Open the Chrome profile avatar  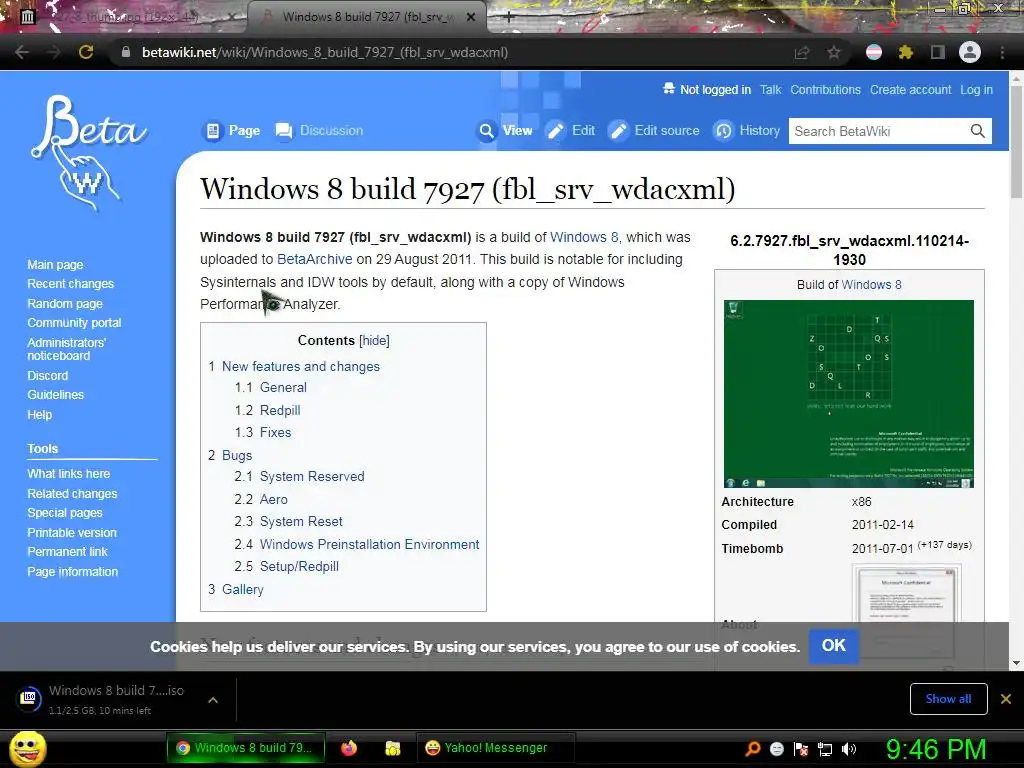click(x=970, y=52)
